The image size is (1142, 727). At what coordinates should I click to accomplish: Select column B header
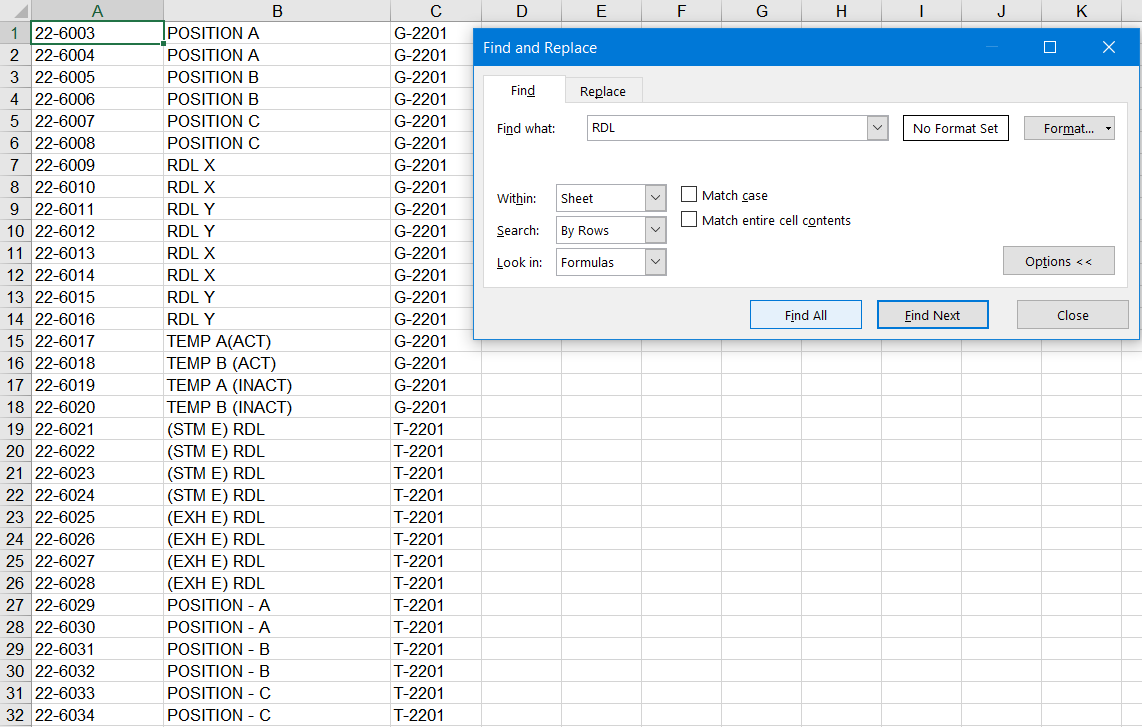(x=277, y=11)
